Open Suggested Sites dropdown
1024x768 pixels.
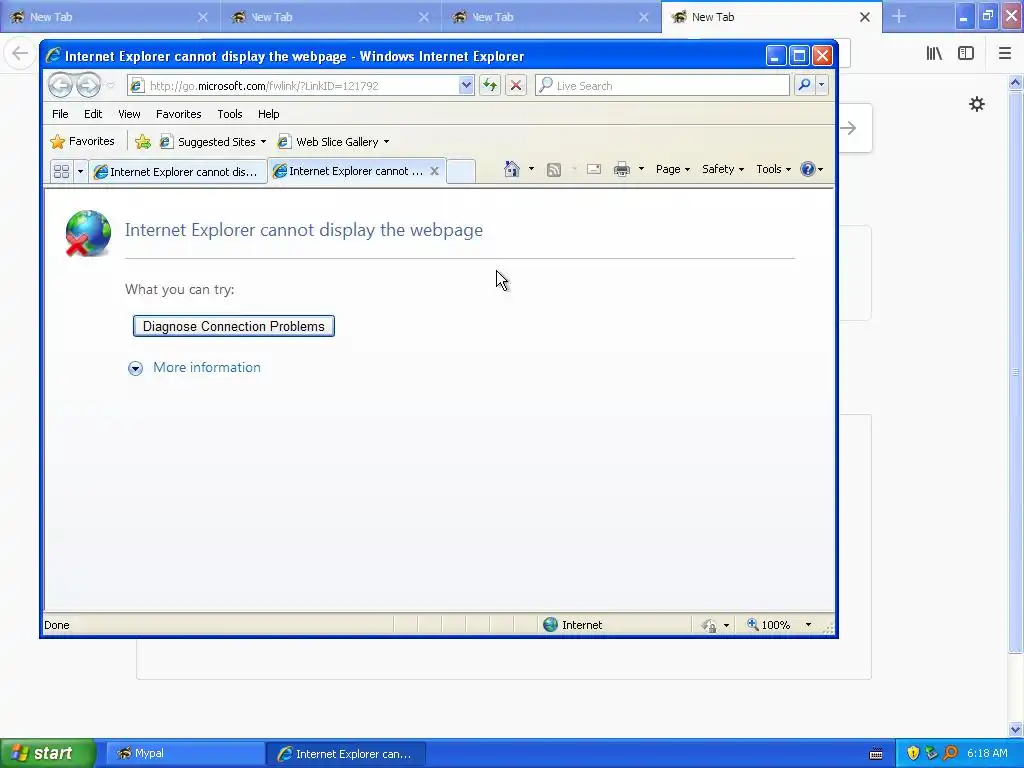coord(214,142)
